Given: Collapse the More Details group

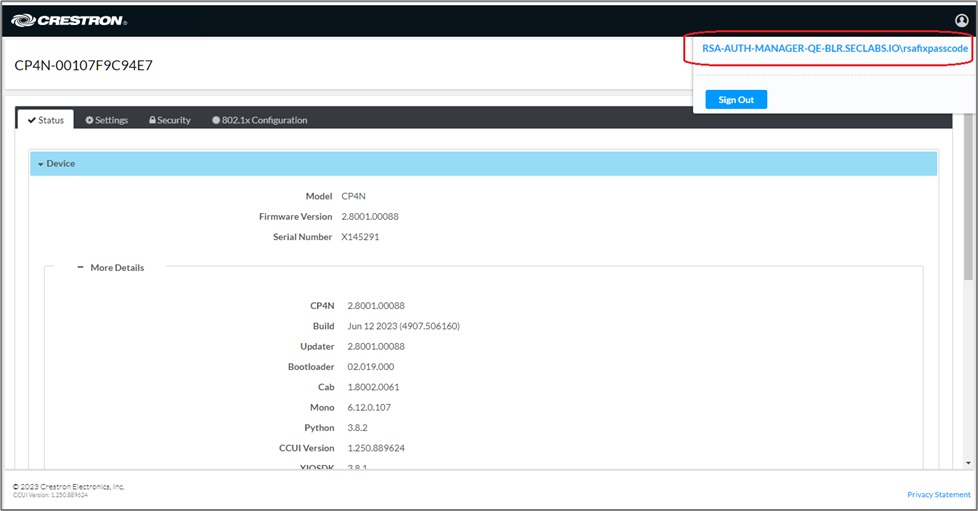Looking at the screenshot, I should click(110, 268).
